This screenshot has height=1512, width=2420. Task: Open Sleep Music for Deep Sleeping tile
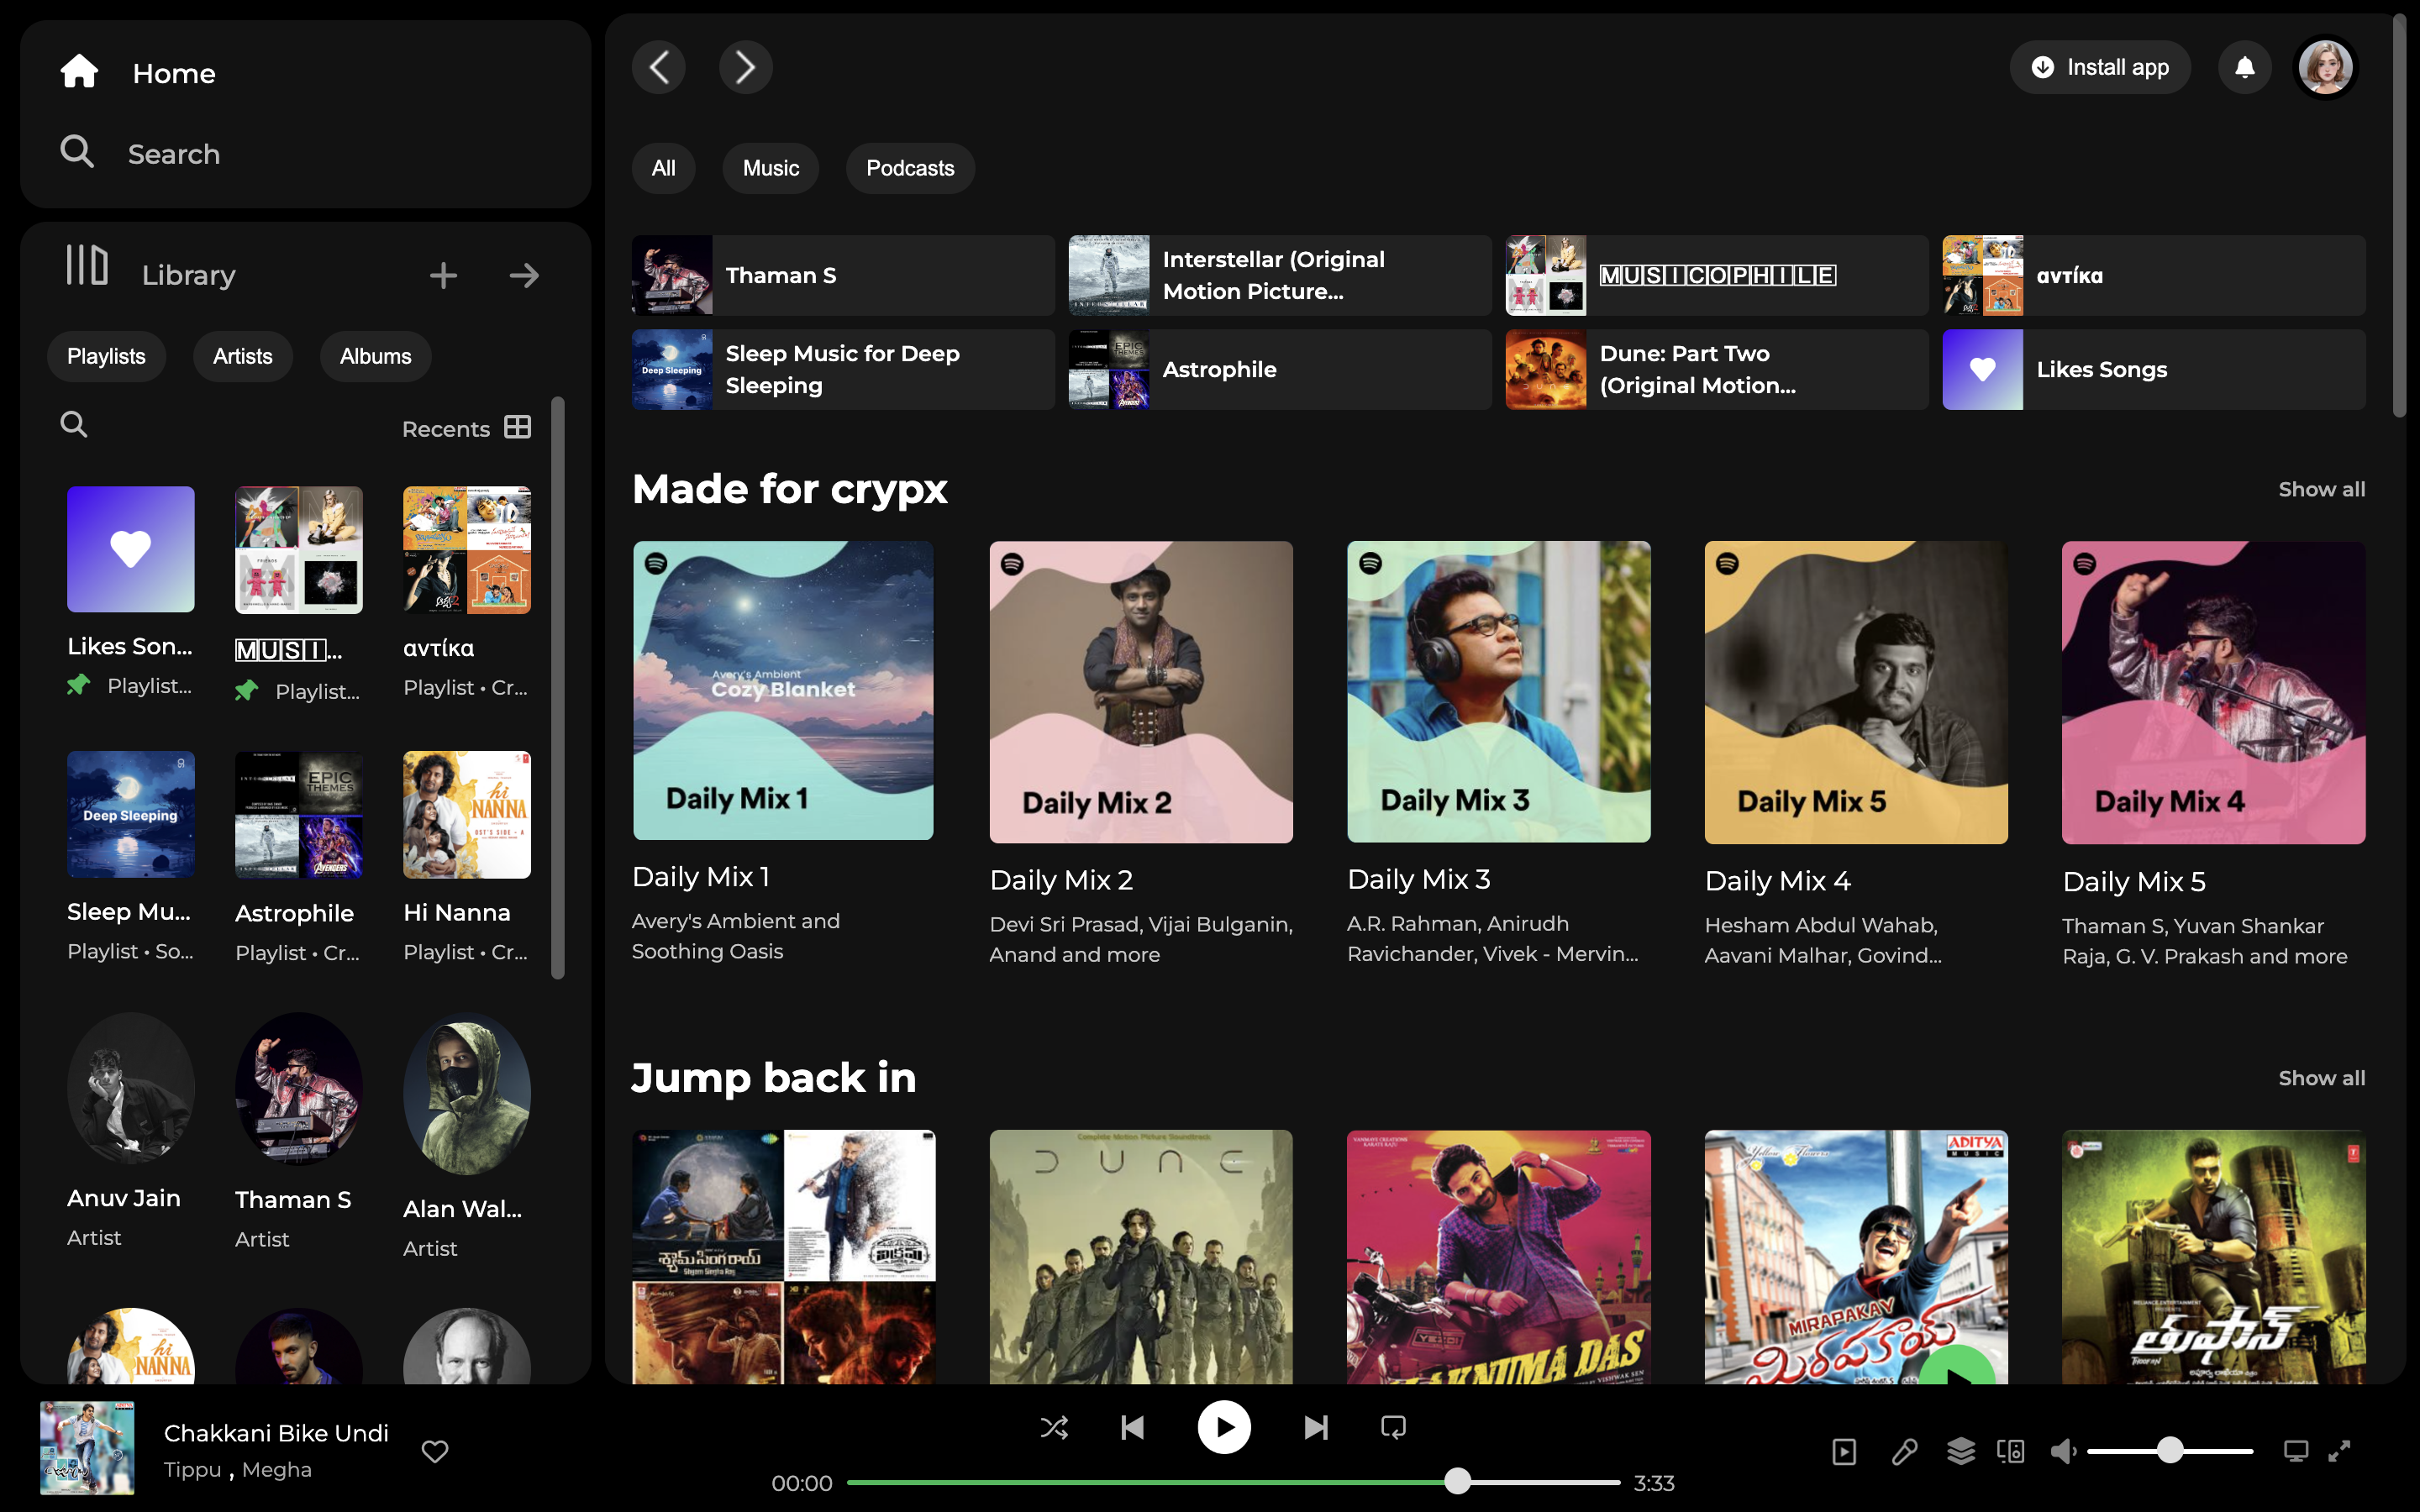click(843, 369)
